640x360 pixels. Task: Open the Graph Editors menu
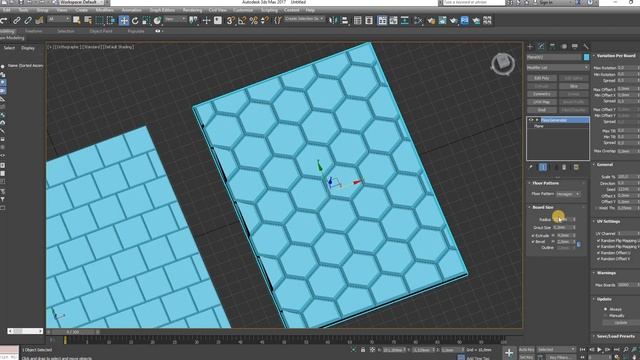(x=162, y=10)
